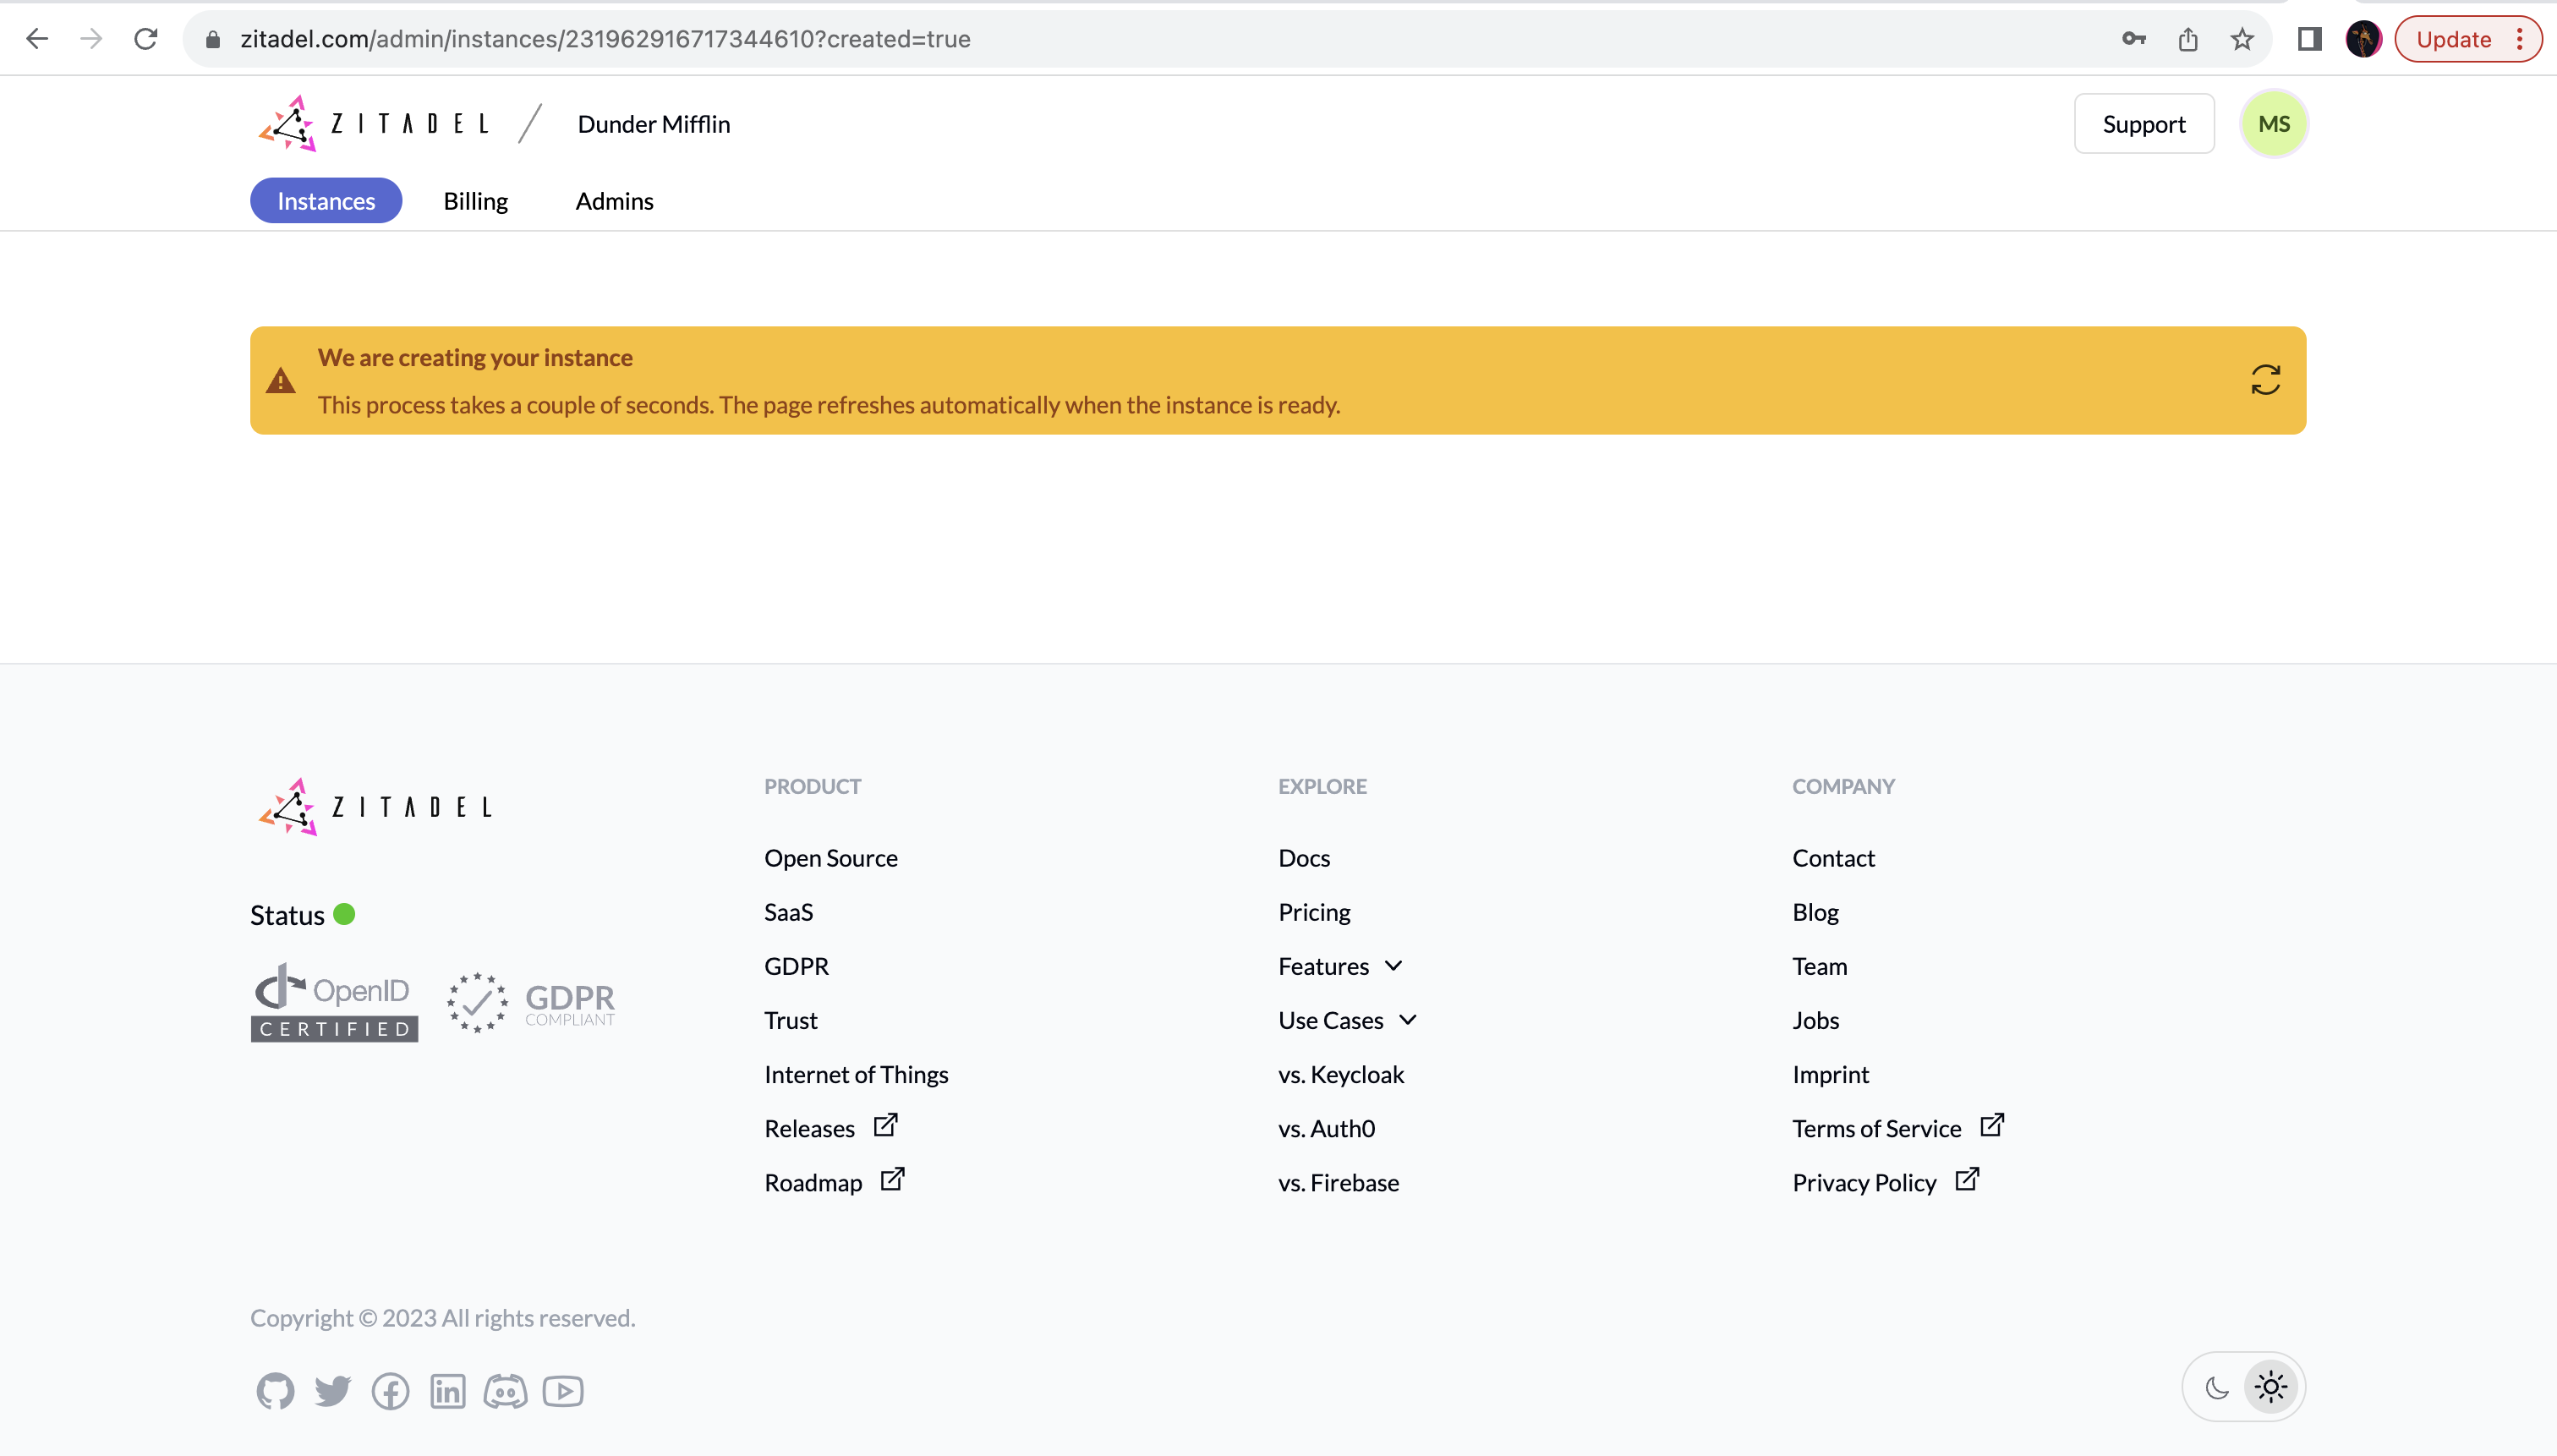Switch to the Admins tab

pyautogui.click(x=614, y=201)
